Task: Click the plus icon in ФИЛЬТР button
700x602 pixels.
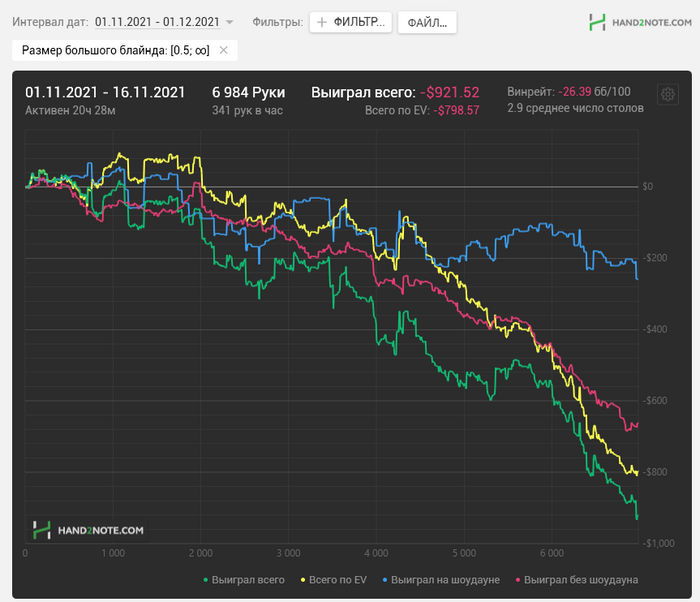Action: tap(321, 22)
